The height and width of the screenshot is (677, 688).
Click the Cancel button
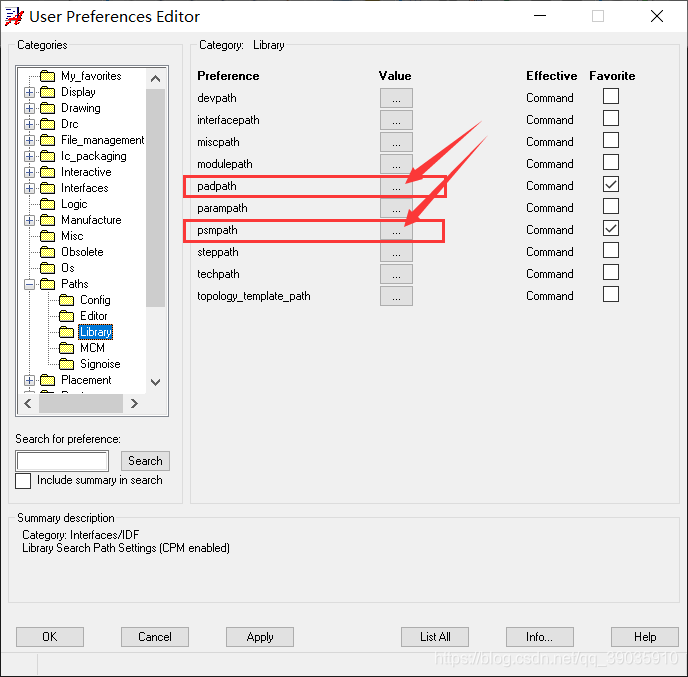click(155, 637)
